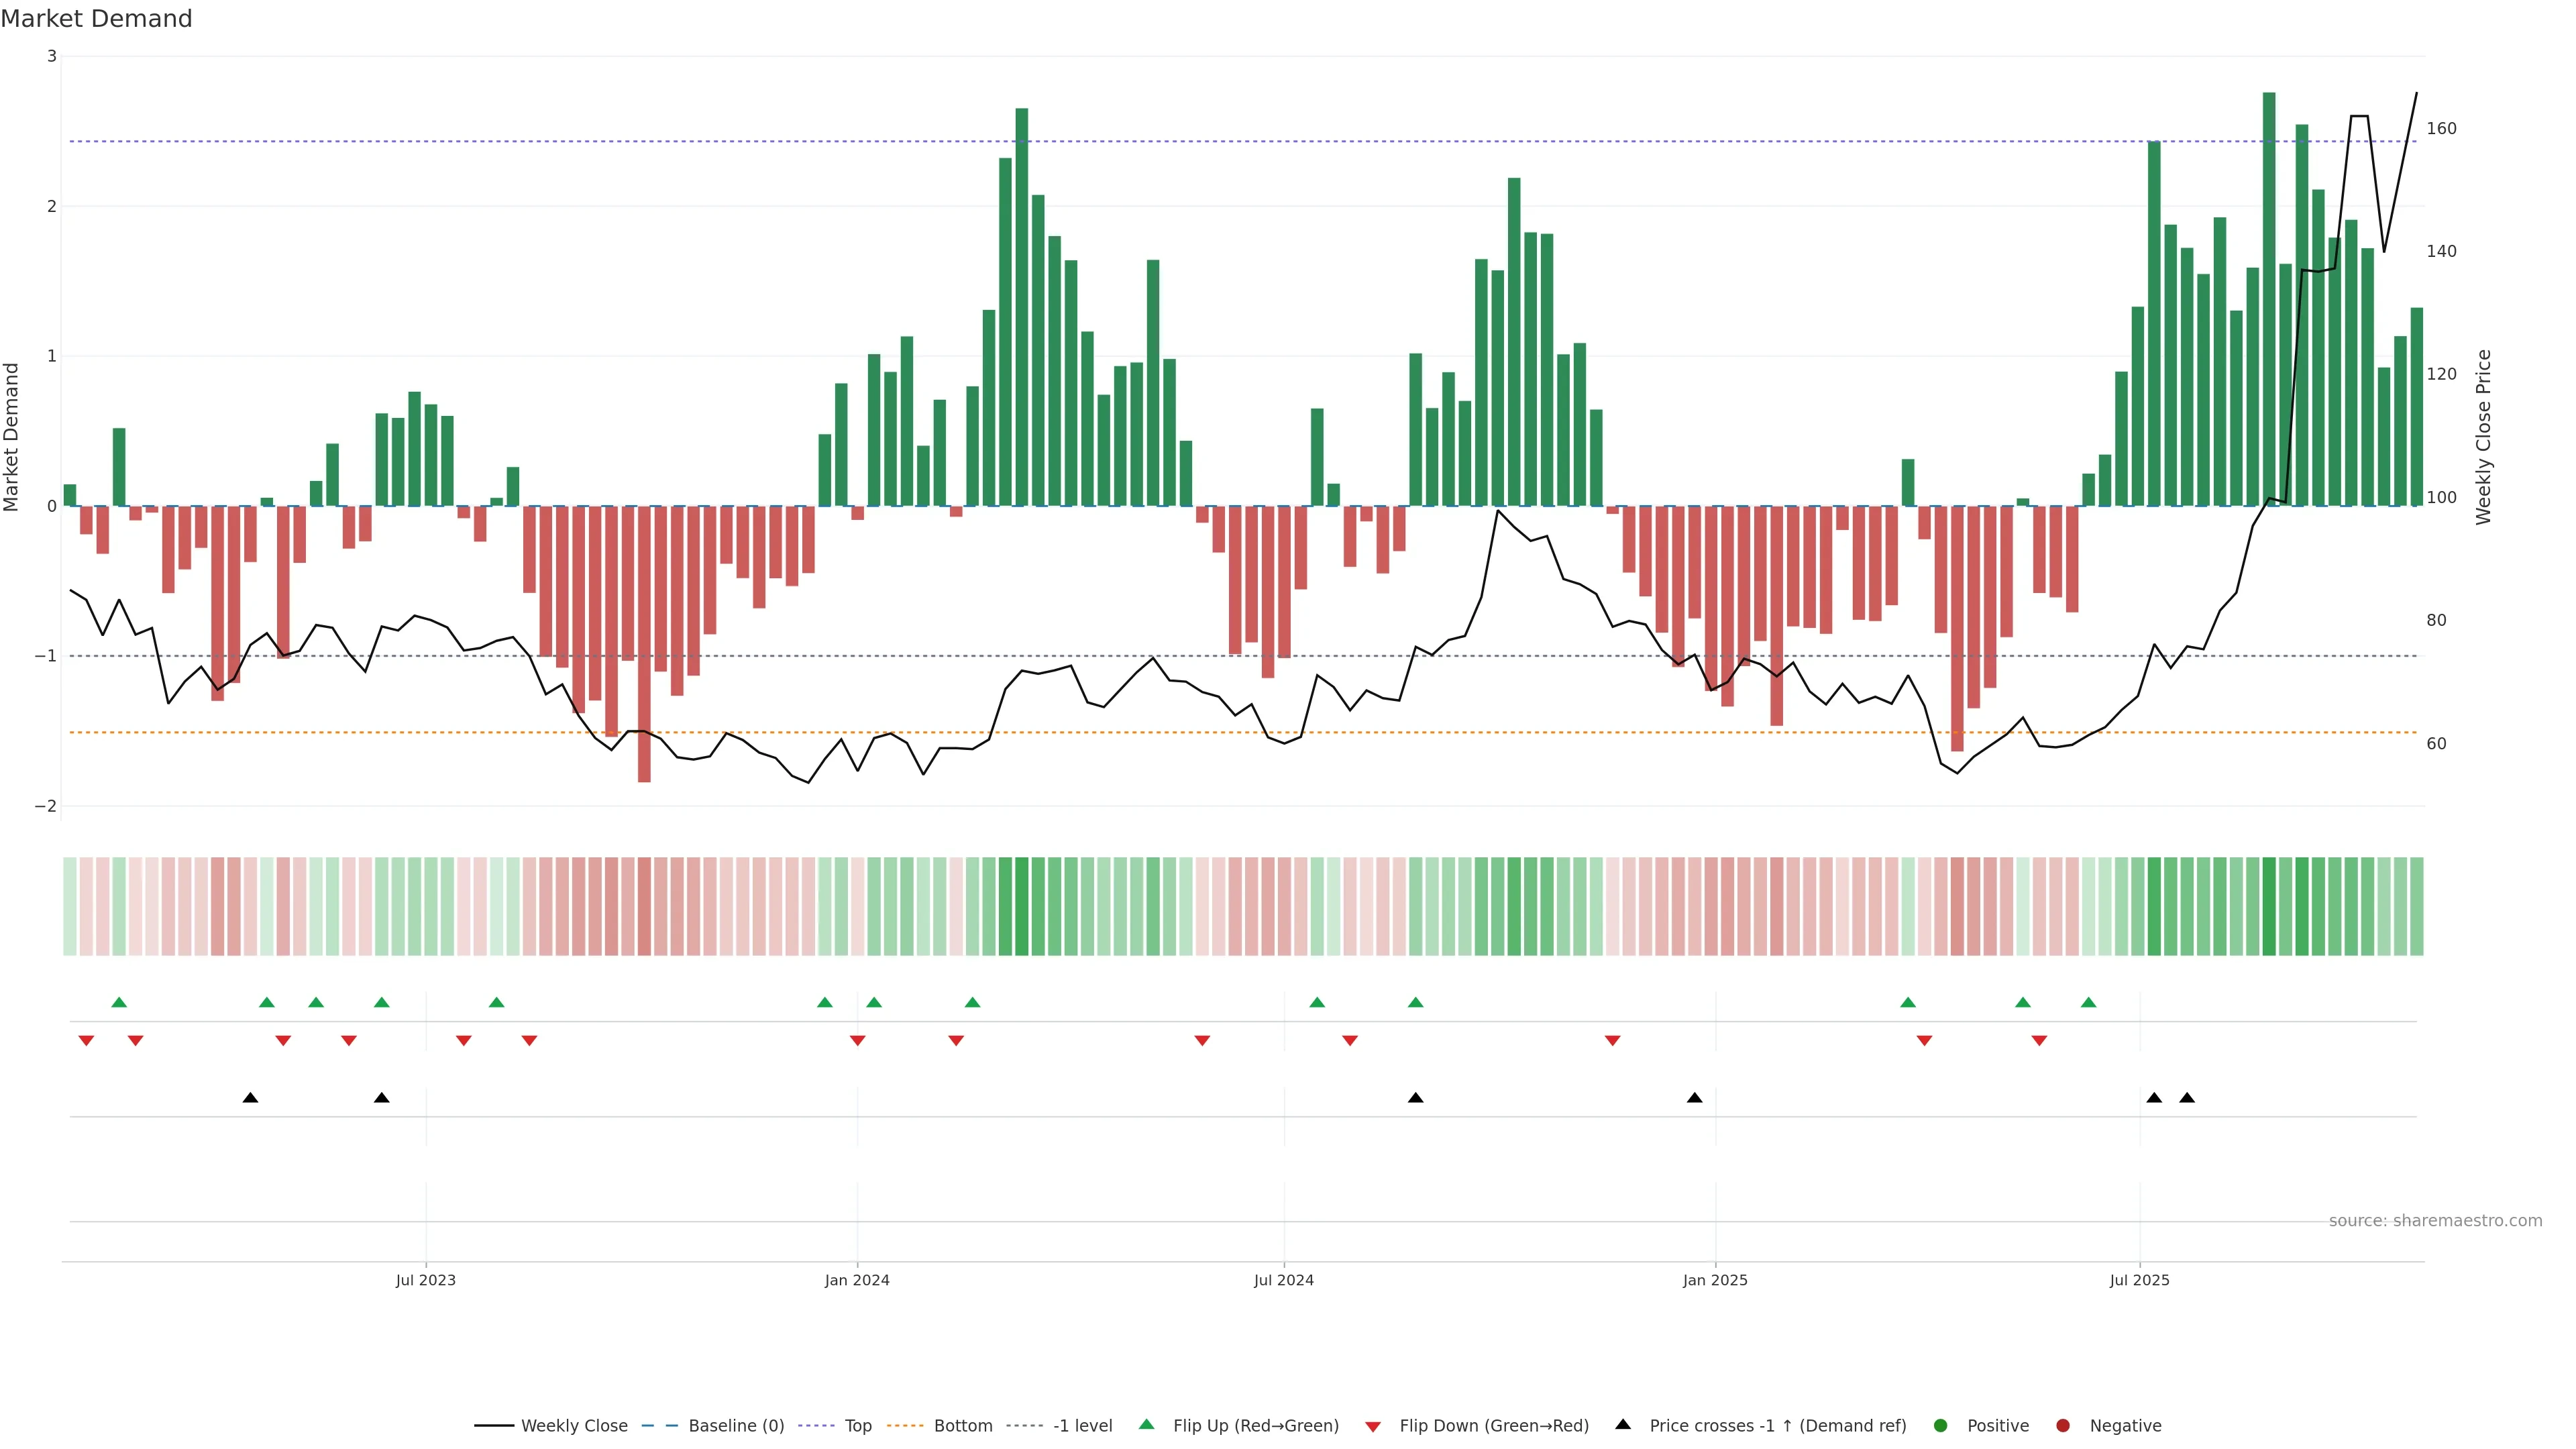This screenshot has width=2576, height=1449.
Task: Click the red Flip Down triangle legend icon
Action: tap(1373, 1427)
